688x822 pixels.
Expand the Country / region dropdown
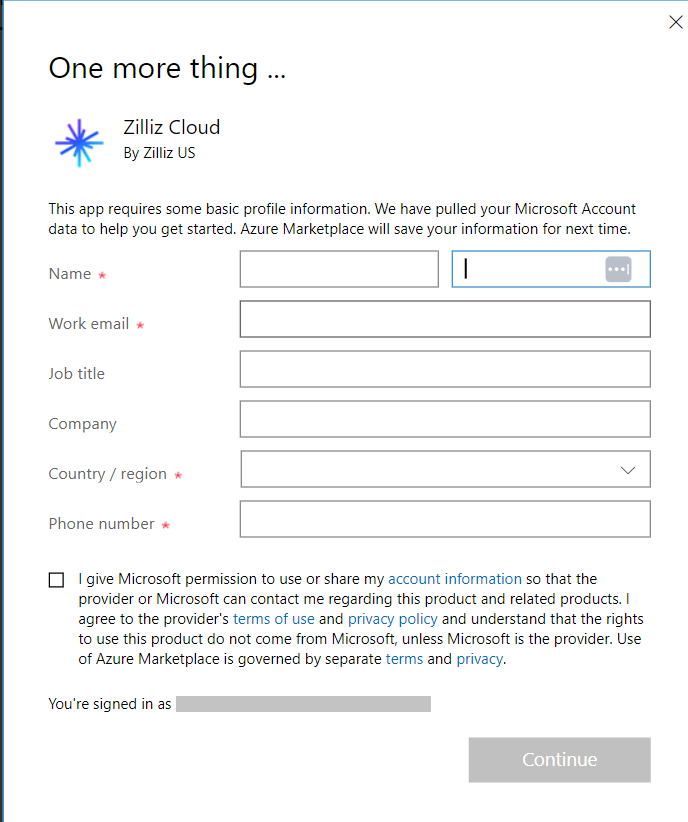[445, 469]
